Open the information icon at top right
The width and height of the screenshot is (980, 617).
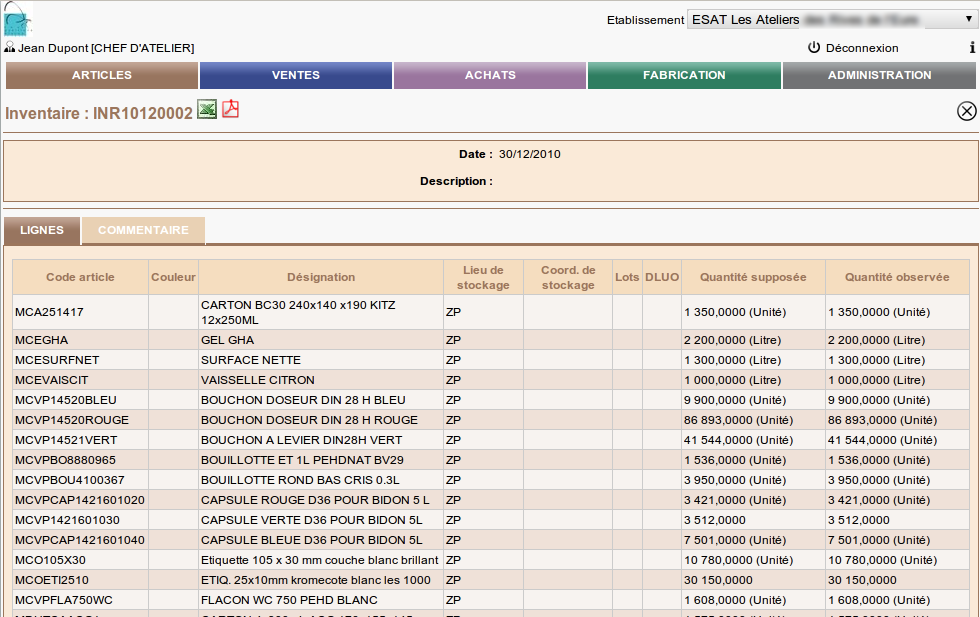[x=972, y=48]
